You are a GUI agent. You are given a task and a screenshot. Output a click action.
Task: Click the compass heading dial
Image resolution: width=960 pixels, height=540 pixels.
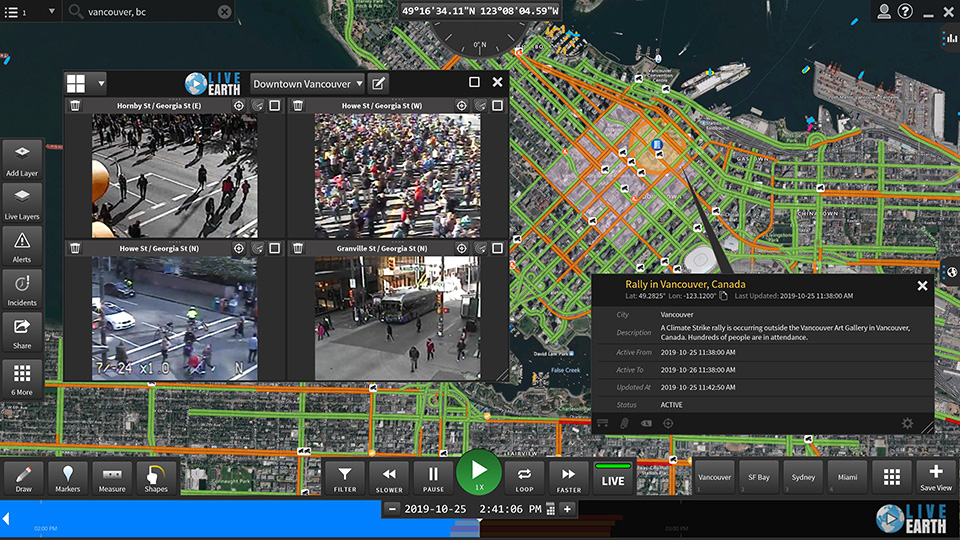coord(479,40)
